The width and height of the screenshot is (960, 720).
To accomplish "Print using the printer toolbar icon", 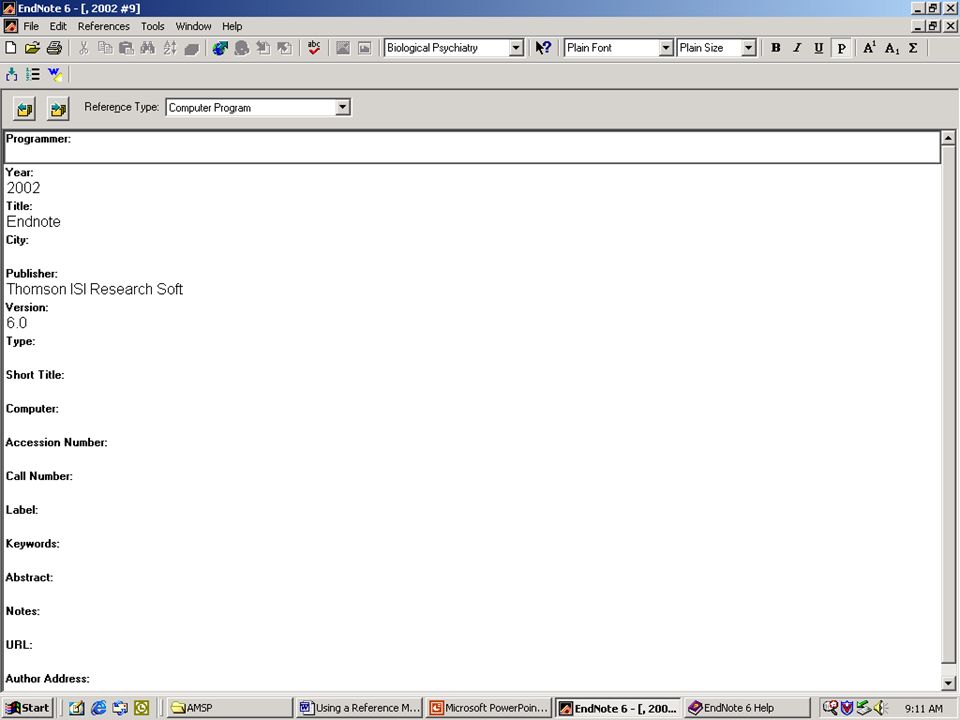I will (x=54, y=48).
